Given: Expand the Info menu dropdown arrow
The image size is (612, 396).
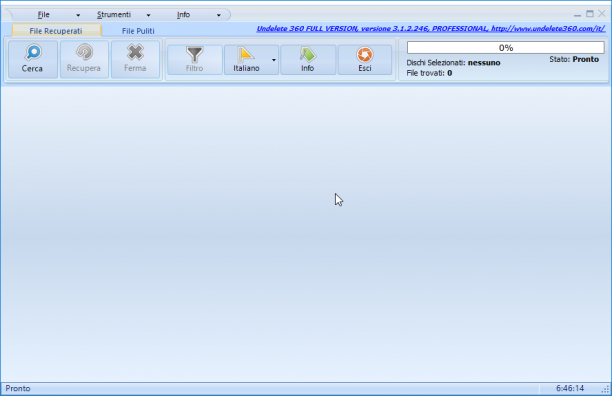Looking at the screenshot, I should [219, 15].
